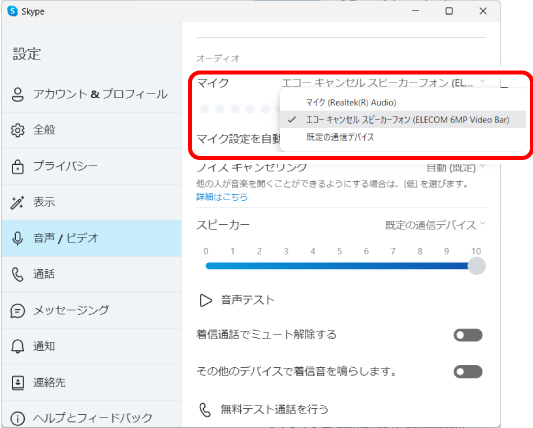Click the 設定 heading
Image resolution: width=533 pixels, height=428 pixels.
point(27,54)
